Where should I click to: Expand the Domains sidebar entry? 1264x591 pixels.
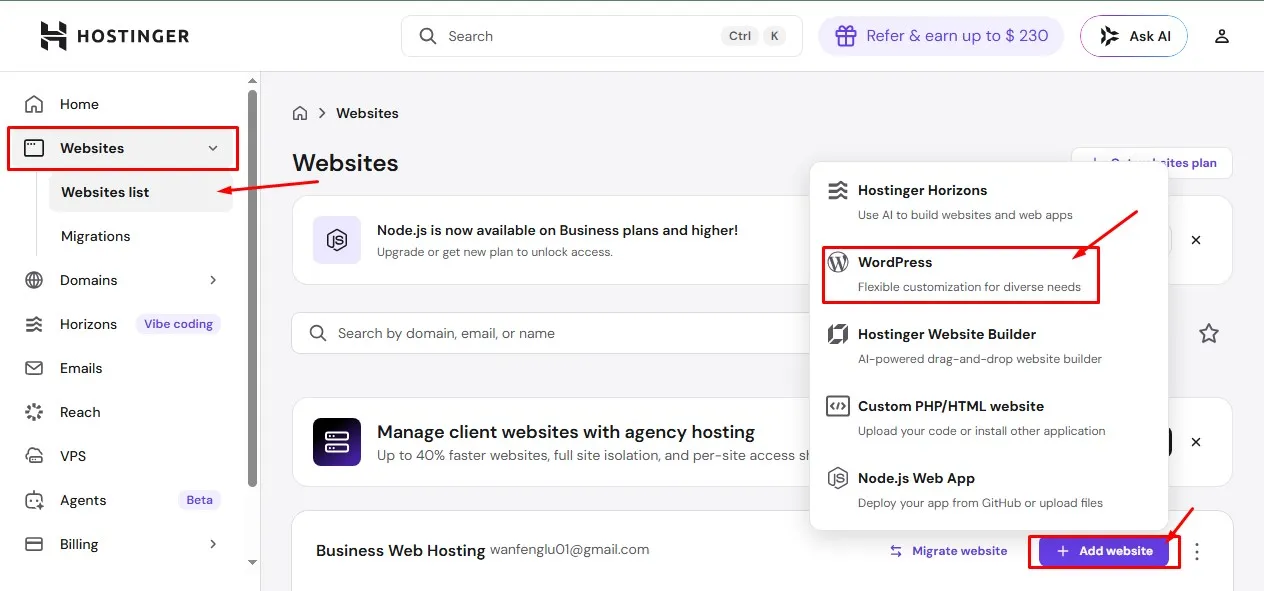213,280
